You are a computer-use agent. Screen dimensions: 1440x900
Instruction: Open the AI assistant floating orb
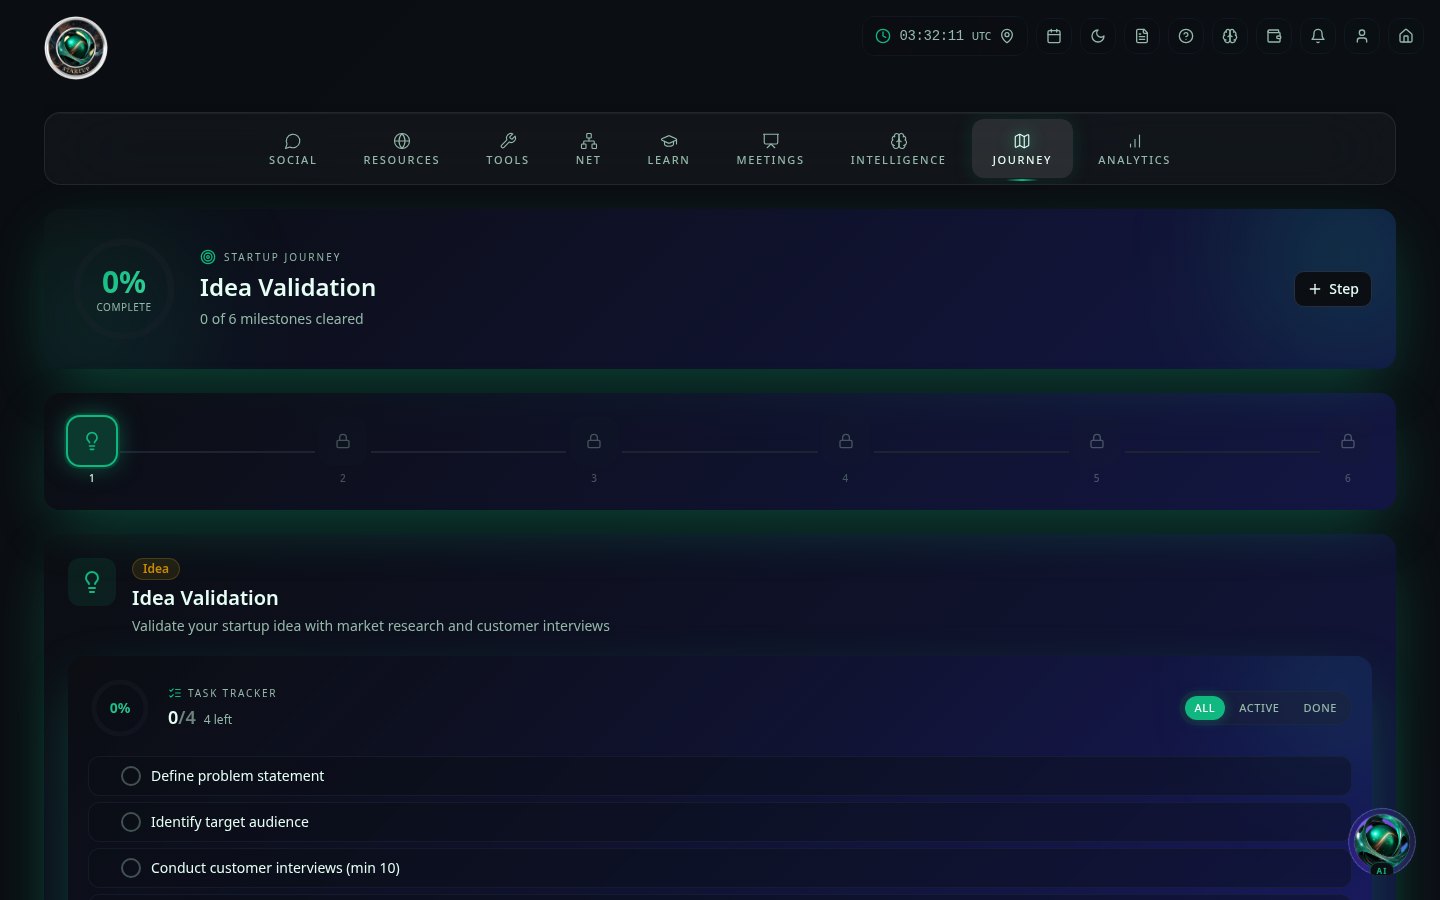(1382, 842)
